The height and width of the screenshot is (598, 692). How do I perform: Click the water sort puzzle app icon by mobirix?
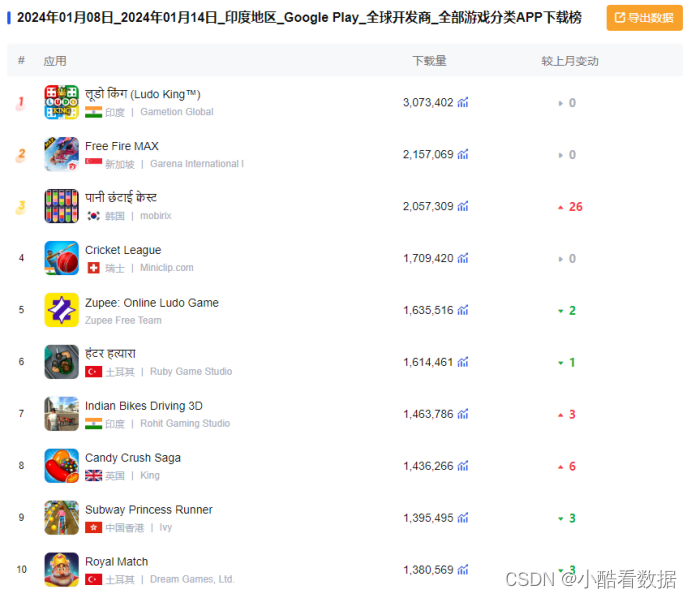[61, 206]
